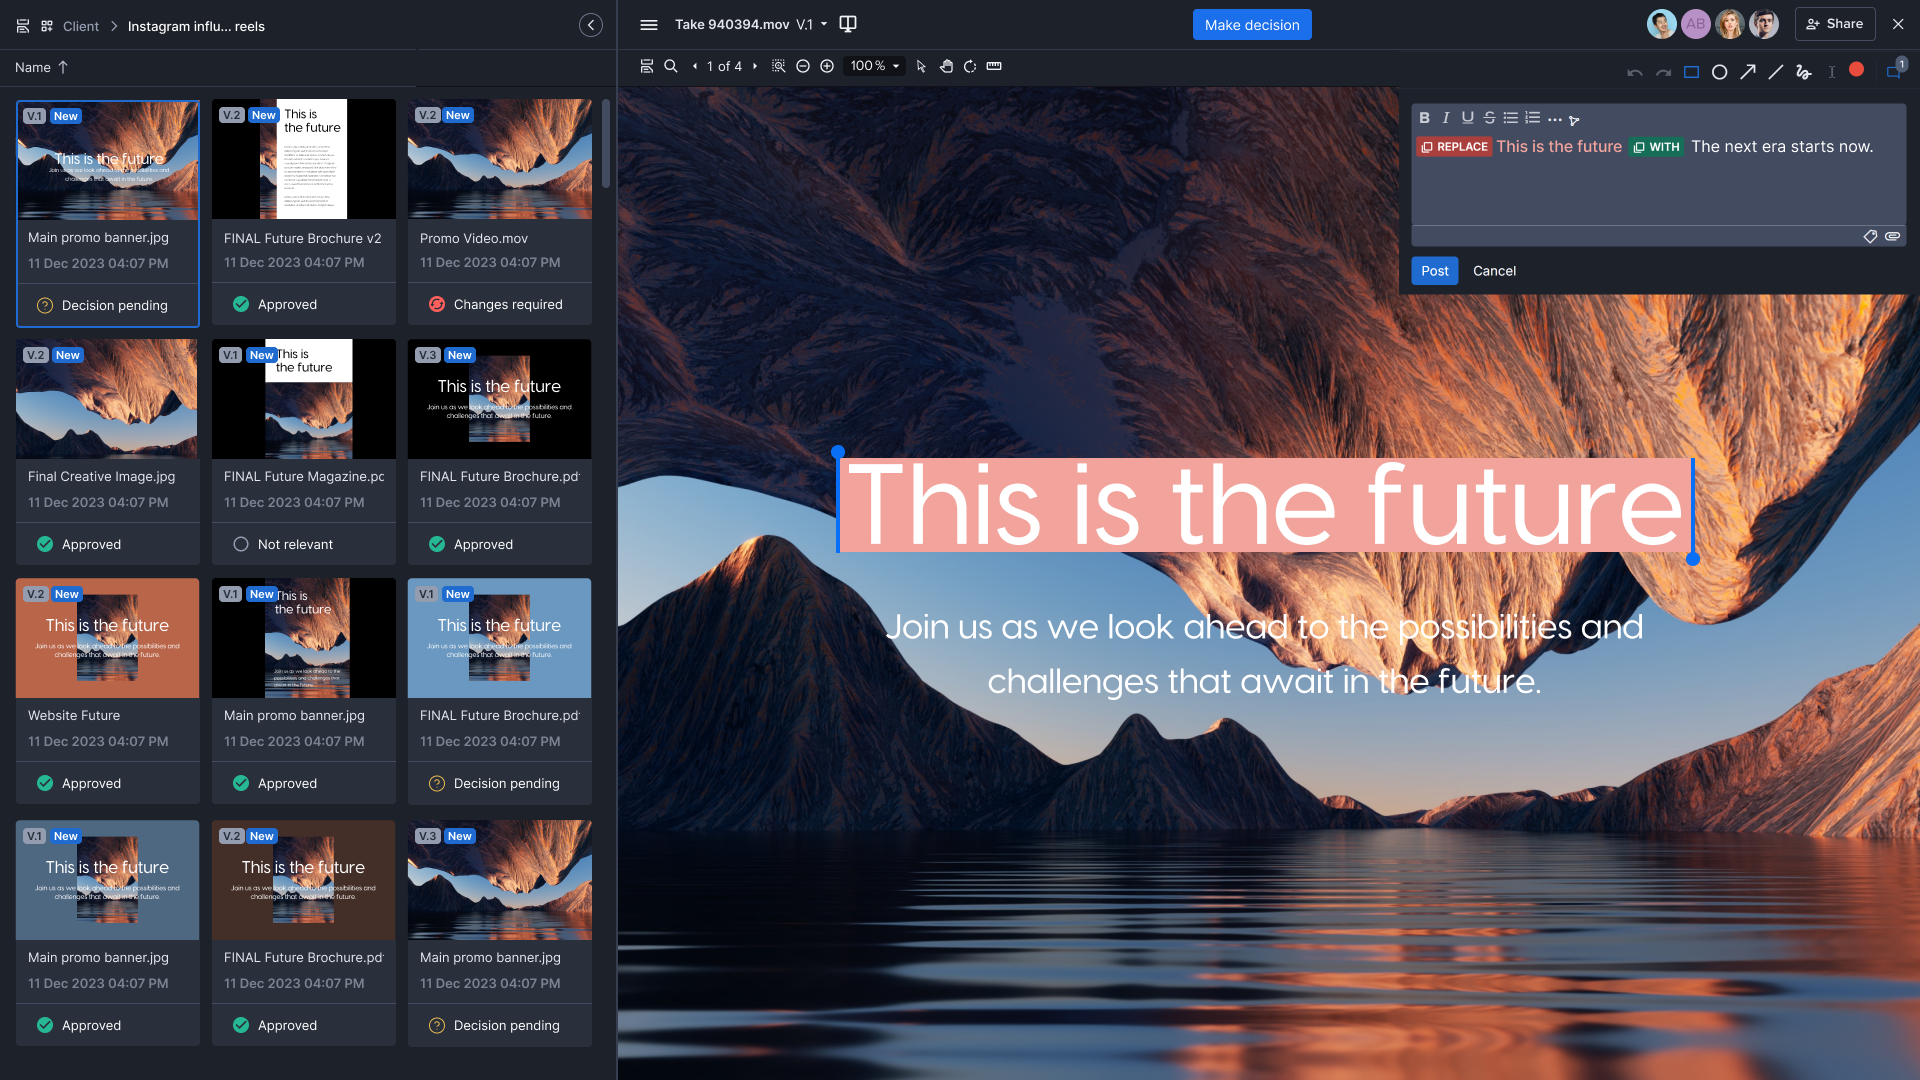Toggle underline formatting in the comment editor
The width and height of the screenshot is (1920, 1080).
(x=1467, y=117)
